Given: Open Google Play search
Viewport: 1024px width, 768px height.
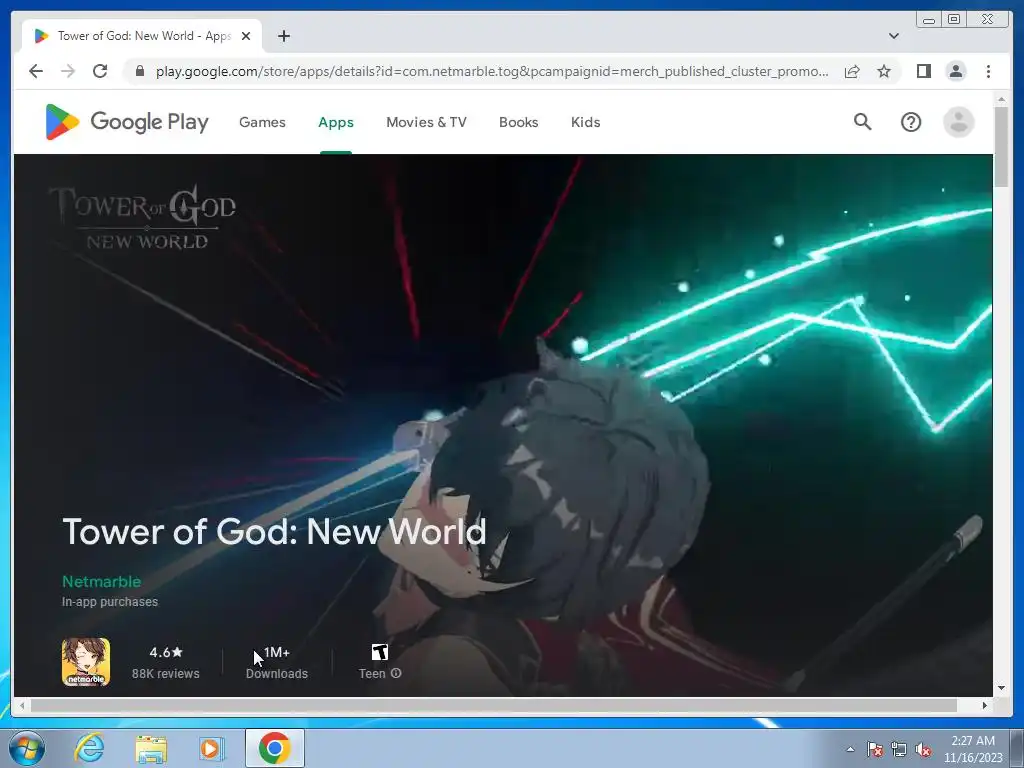Looking at the screenshot, I should coord(863,121).
